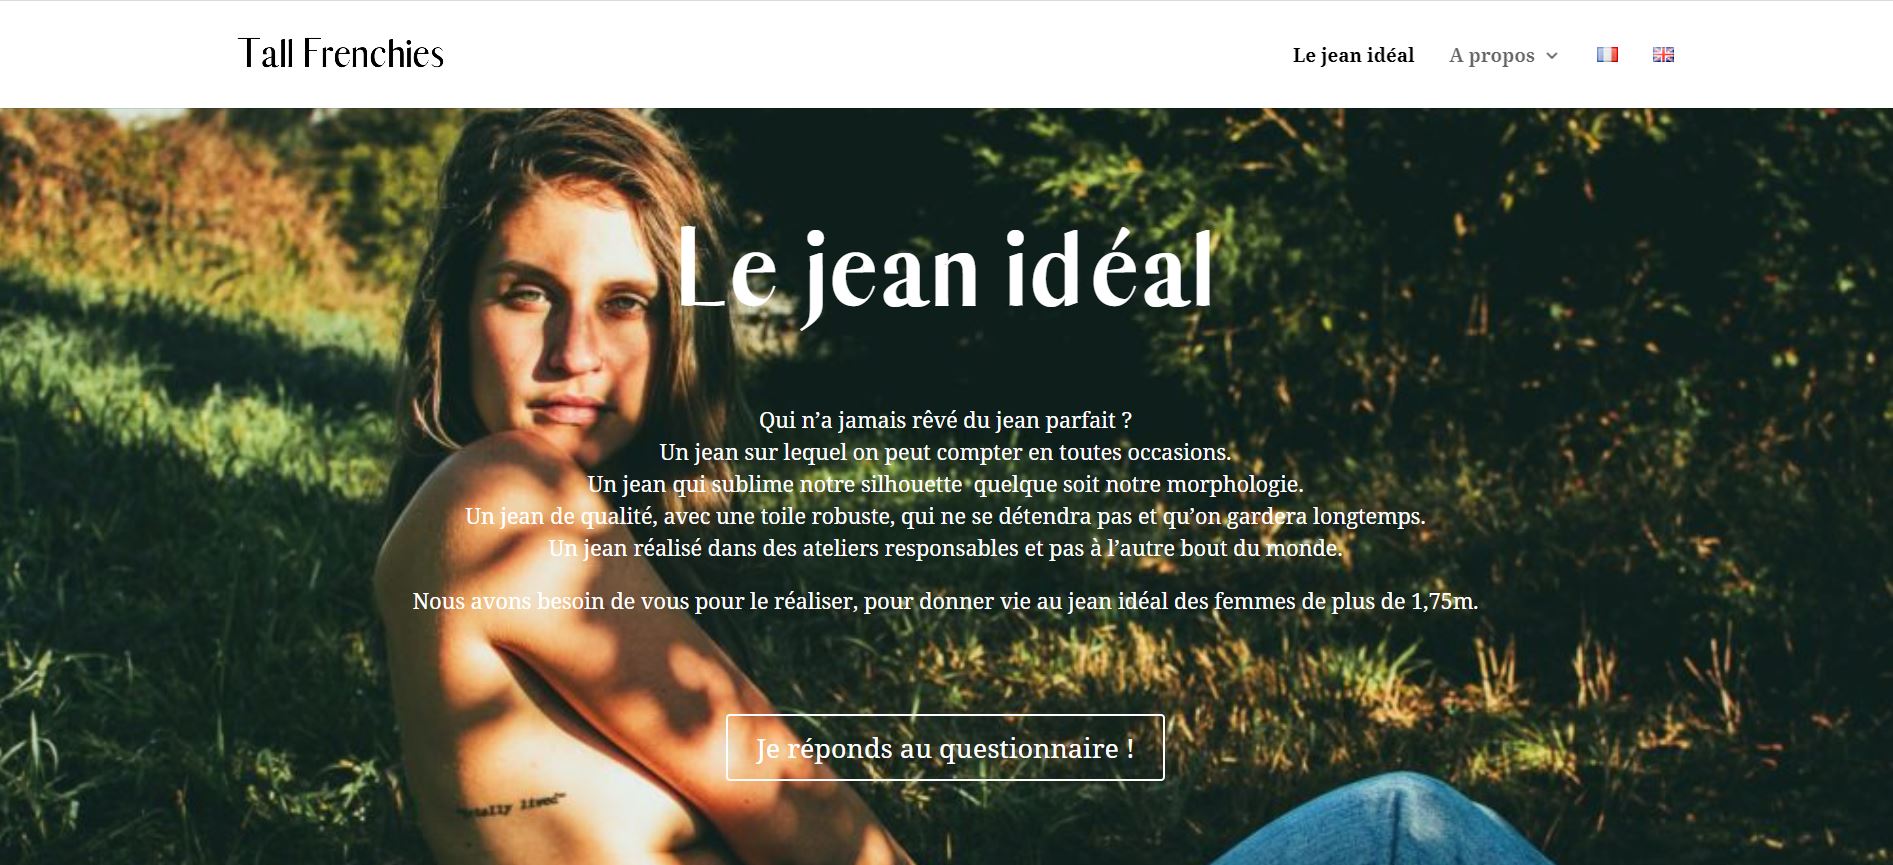Click the sentence about counting on it en toutes occasions
Screen dimensions: 1893x865
pos(945,452)
